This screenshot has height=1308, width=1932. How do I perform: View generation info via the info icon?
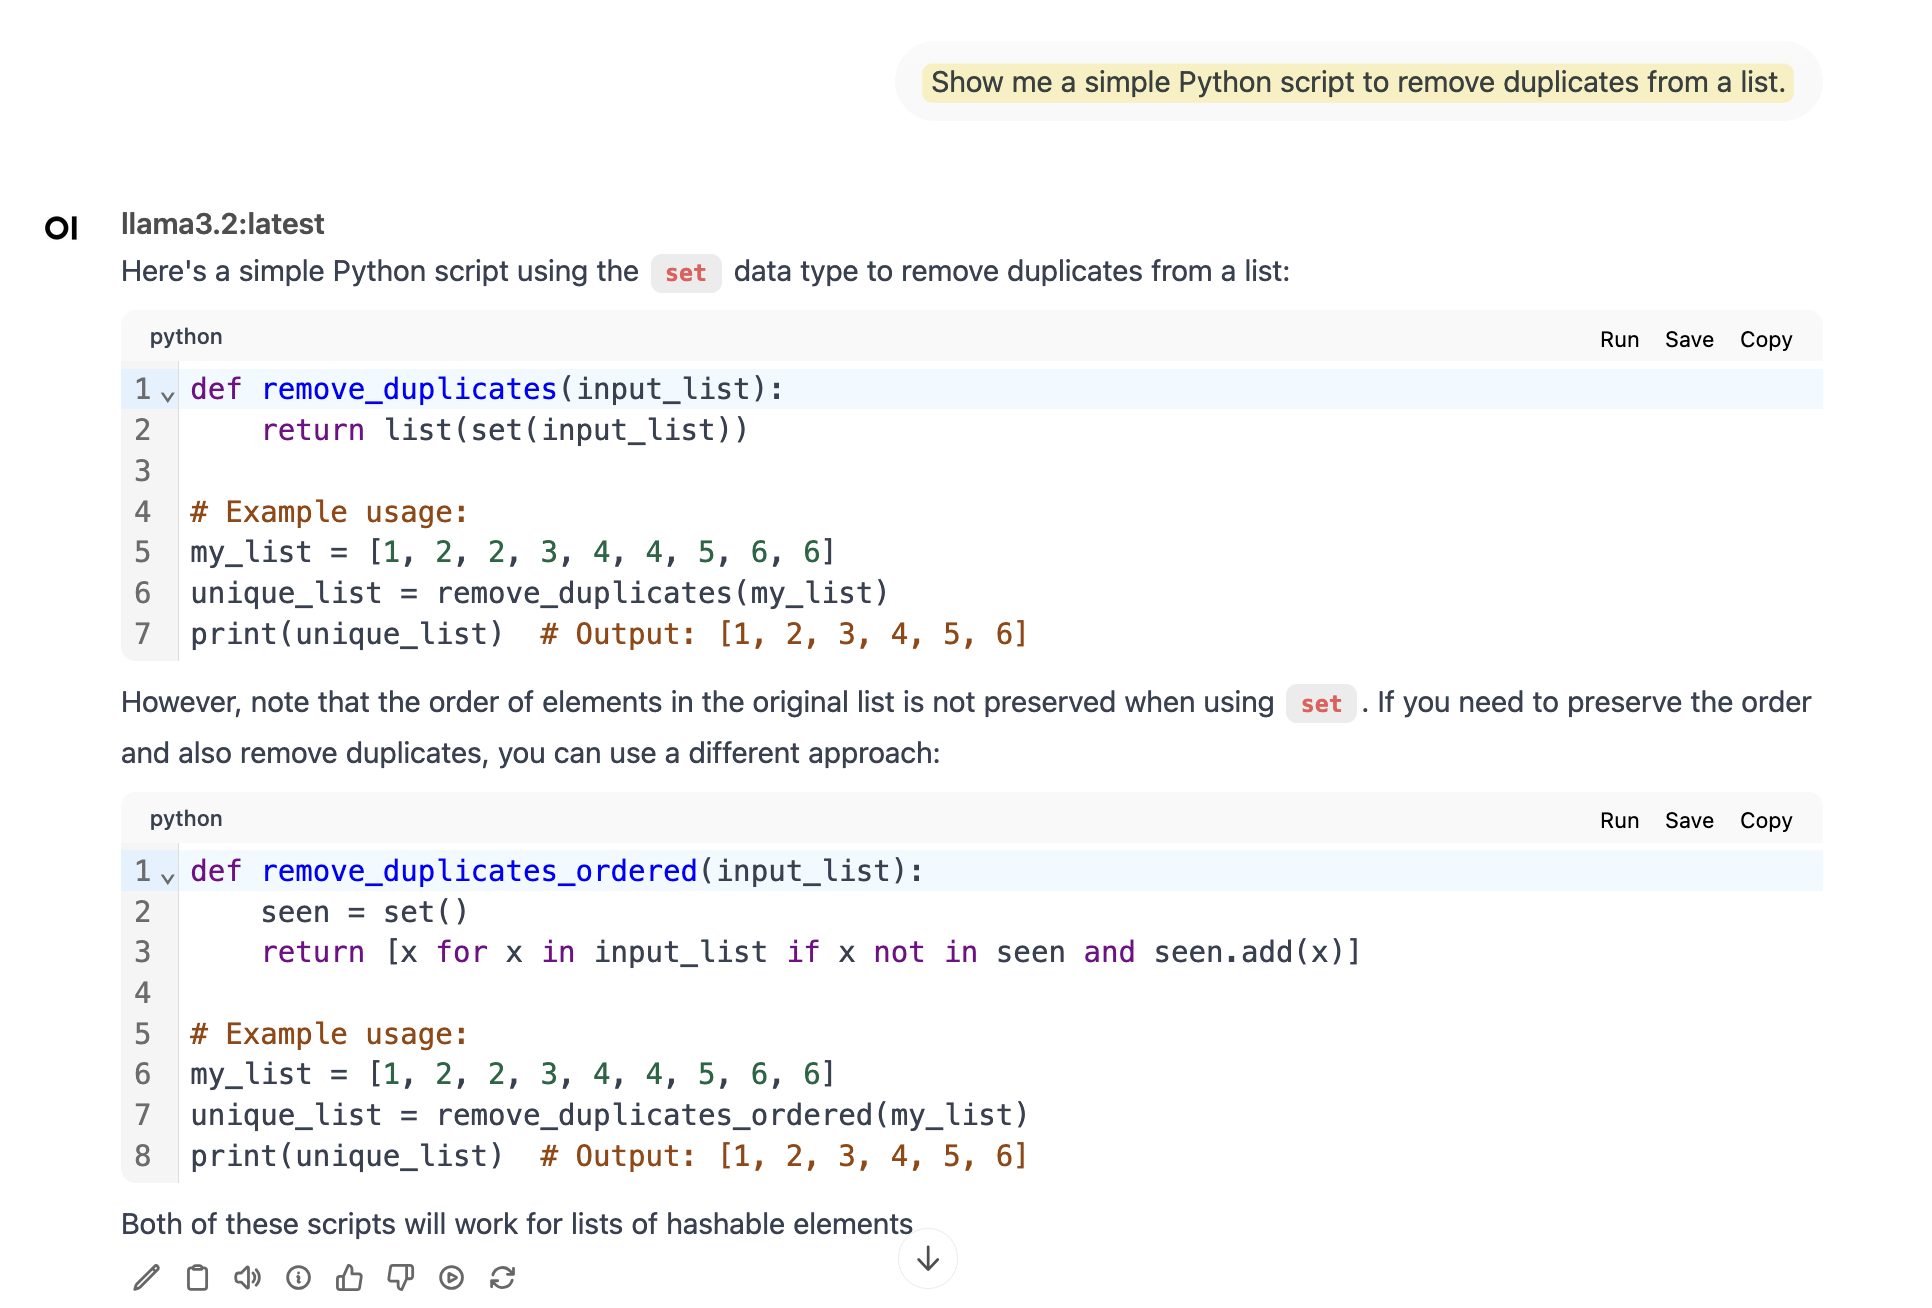click(298, 1277)
